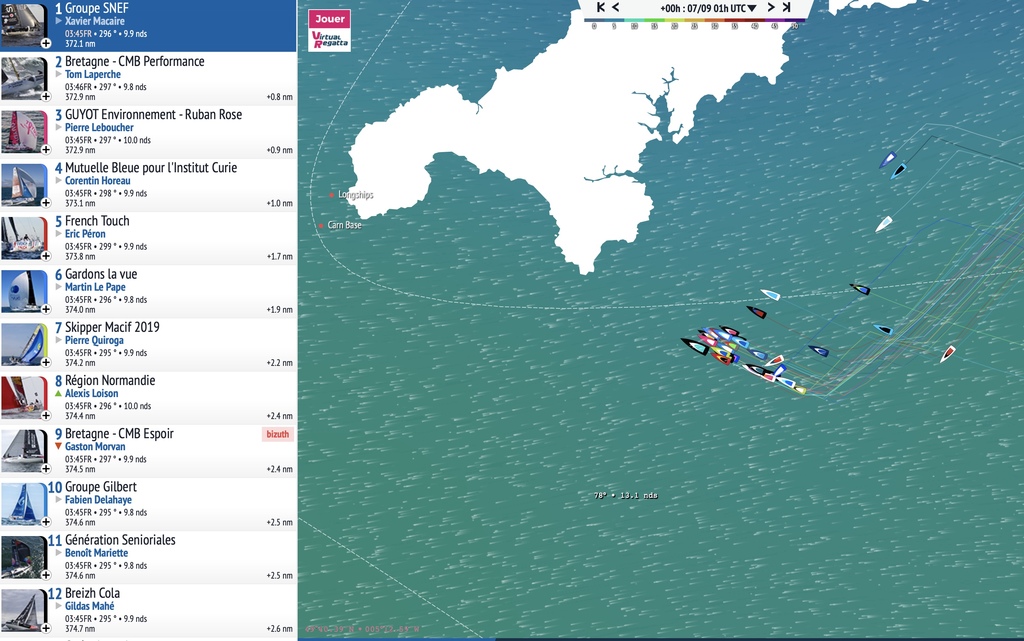This screenshot has height=641, width=1024.
Task: Open the Groupe SNEF boat photo
Action: tap(24, 25)
